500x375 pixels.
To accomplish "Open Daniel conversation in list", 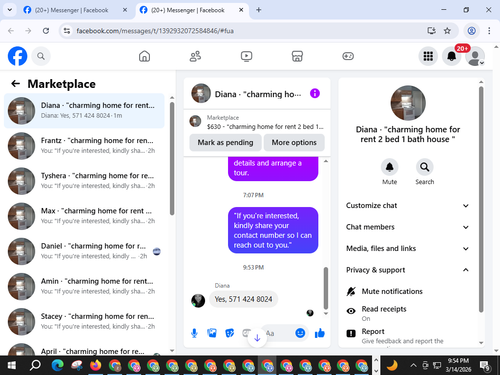I will (x=84, y=251).
